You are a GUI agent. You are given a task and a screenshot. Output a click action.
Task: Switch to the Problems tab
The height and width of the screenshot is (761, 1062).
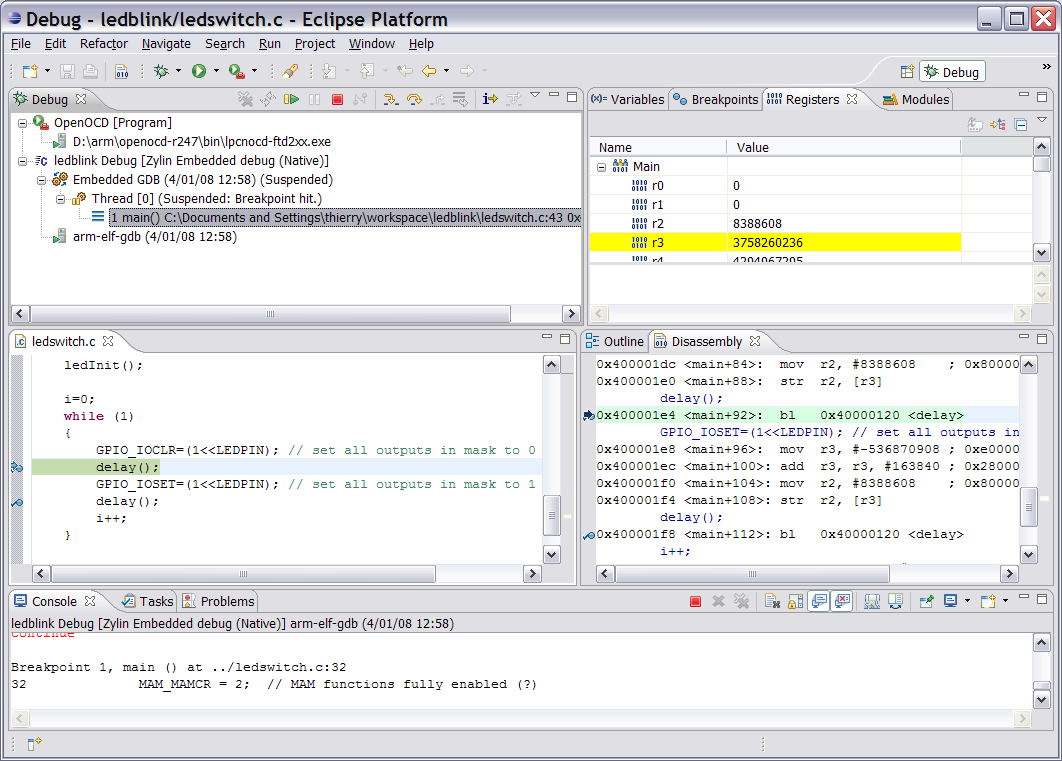tap(219, 601)
